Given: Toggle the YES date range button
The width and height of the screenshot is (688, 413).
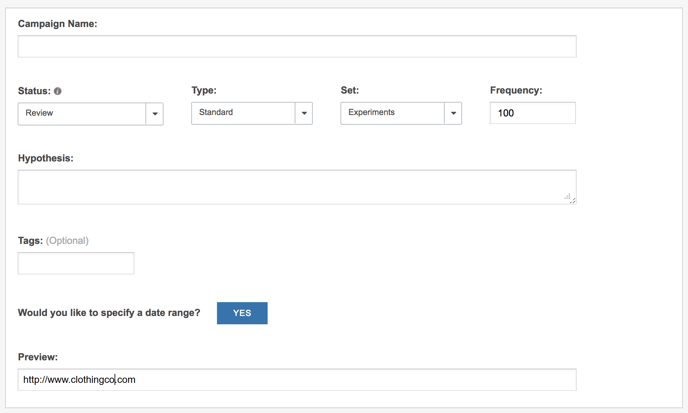Looking at the screenshot, I should click(242, 313).
